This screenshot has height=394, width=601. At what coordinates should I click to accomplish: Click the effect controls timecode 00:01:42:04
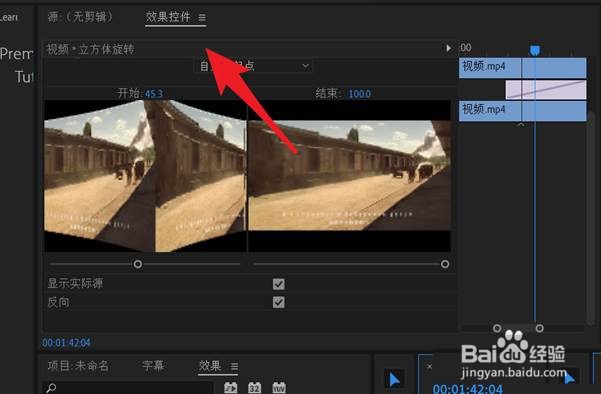[66, 343]
